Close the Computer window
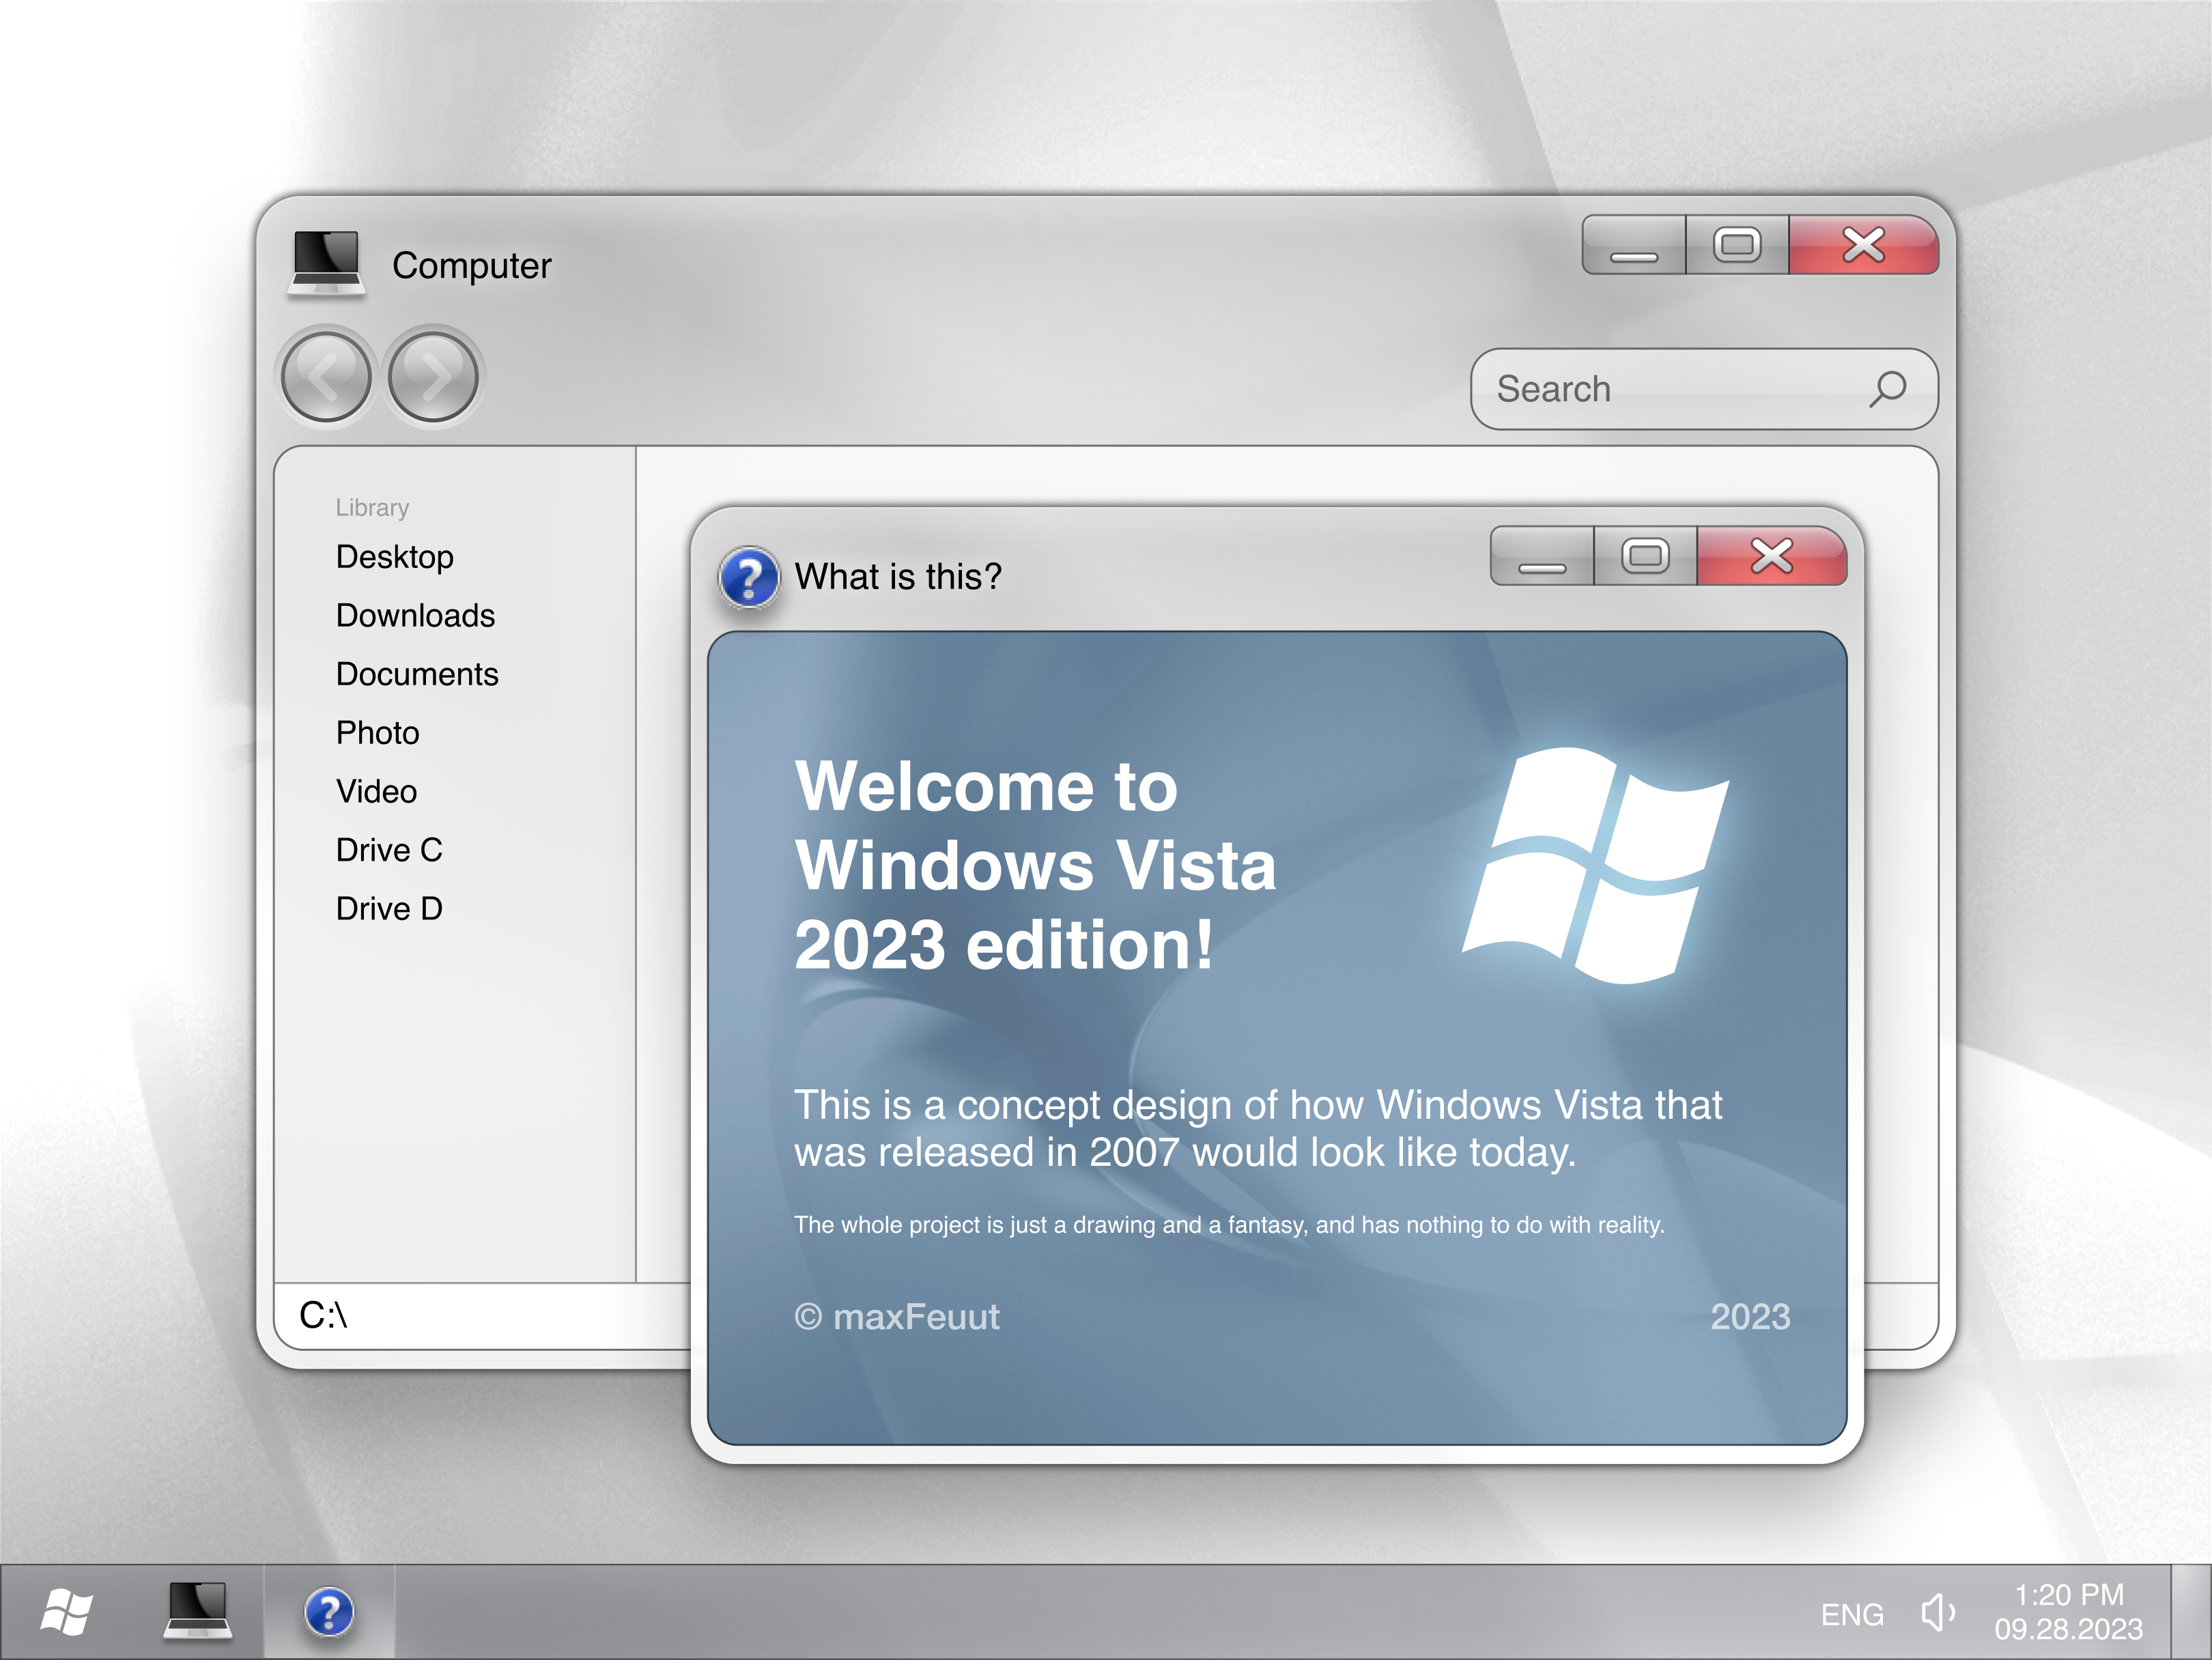Screen dimensions: 2212x1660 point(1864,244)
